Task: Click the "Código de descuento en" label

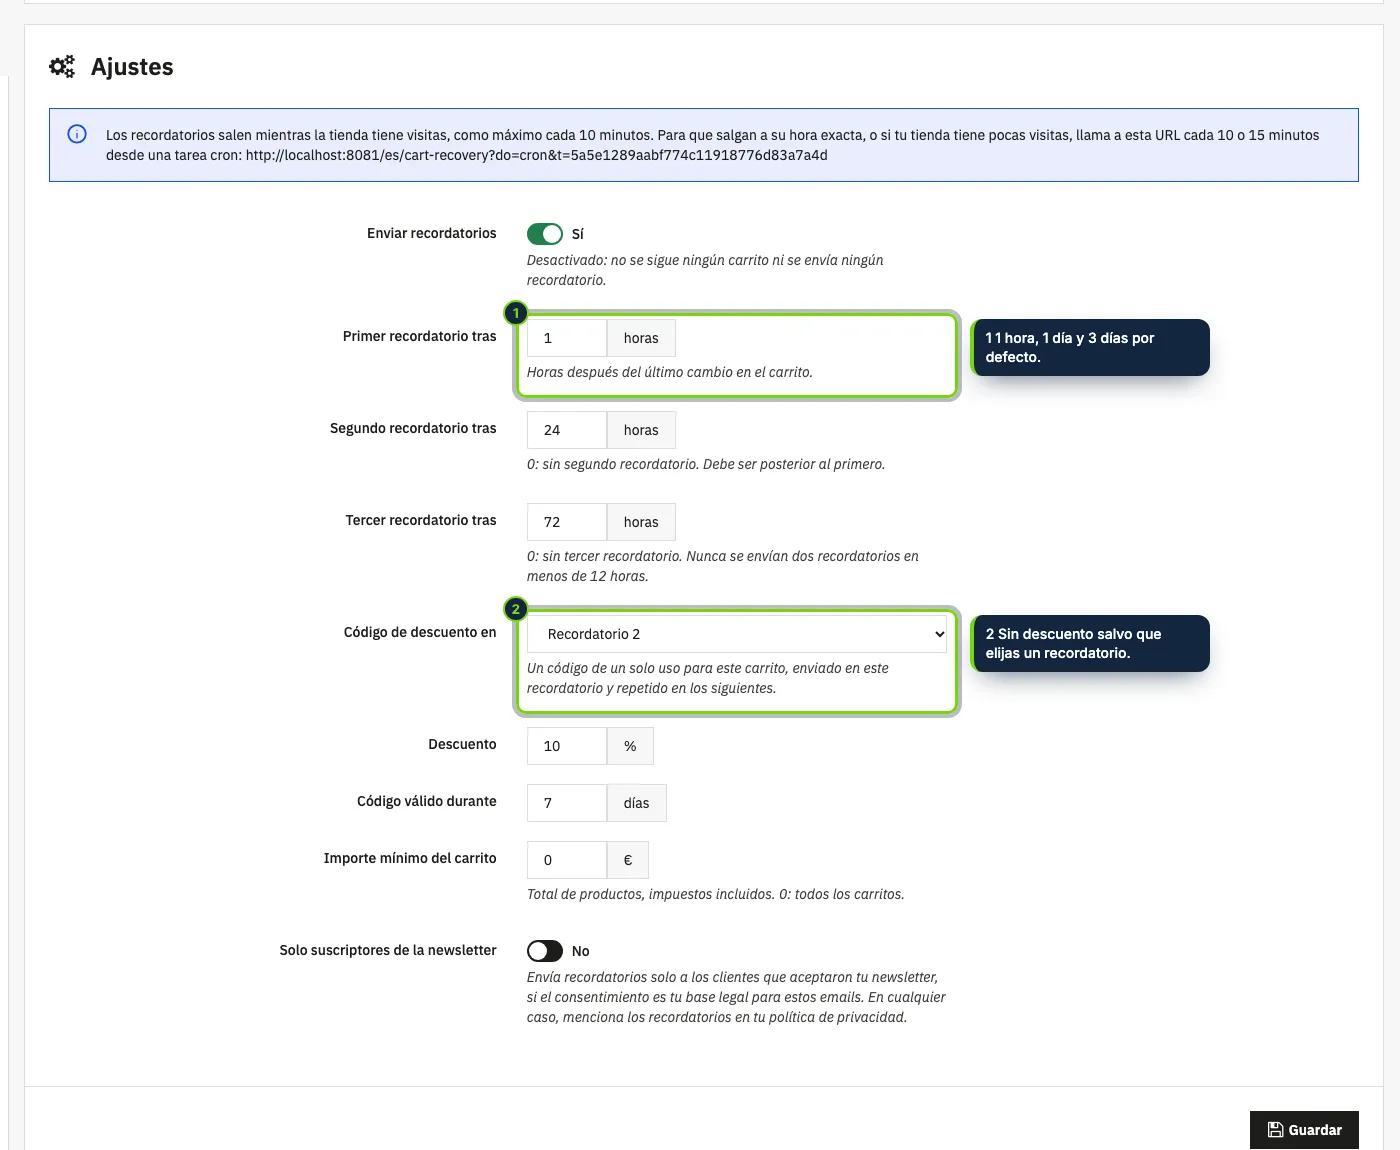Action: click(x=420, y=632)
